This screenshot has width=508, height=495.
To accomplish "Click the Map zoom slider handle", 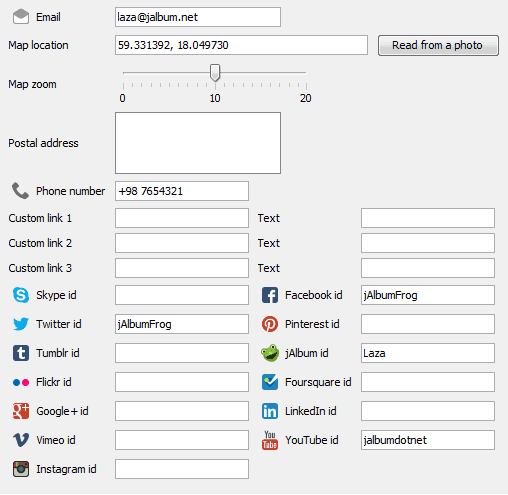I will coord(215,73).
